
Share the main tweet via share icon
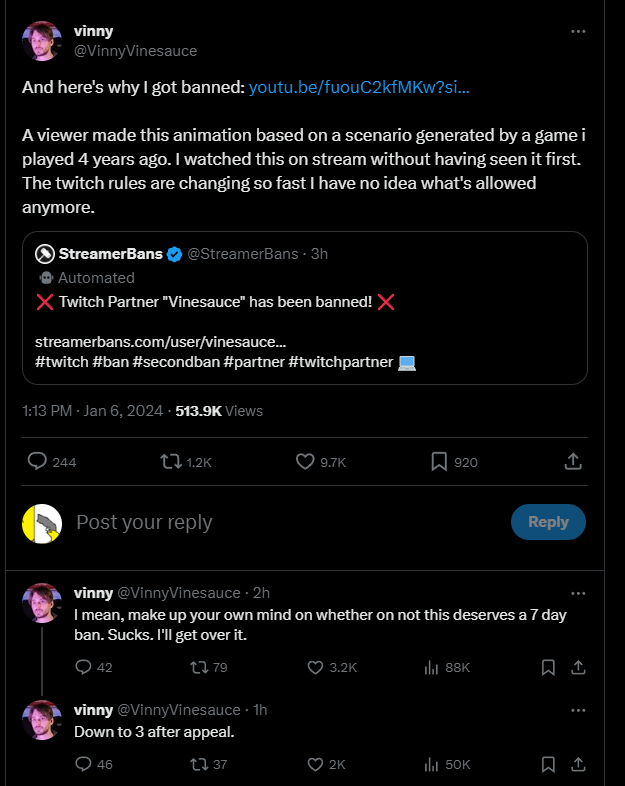[573, 461]
